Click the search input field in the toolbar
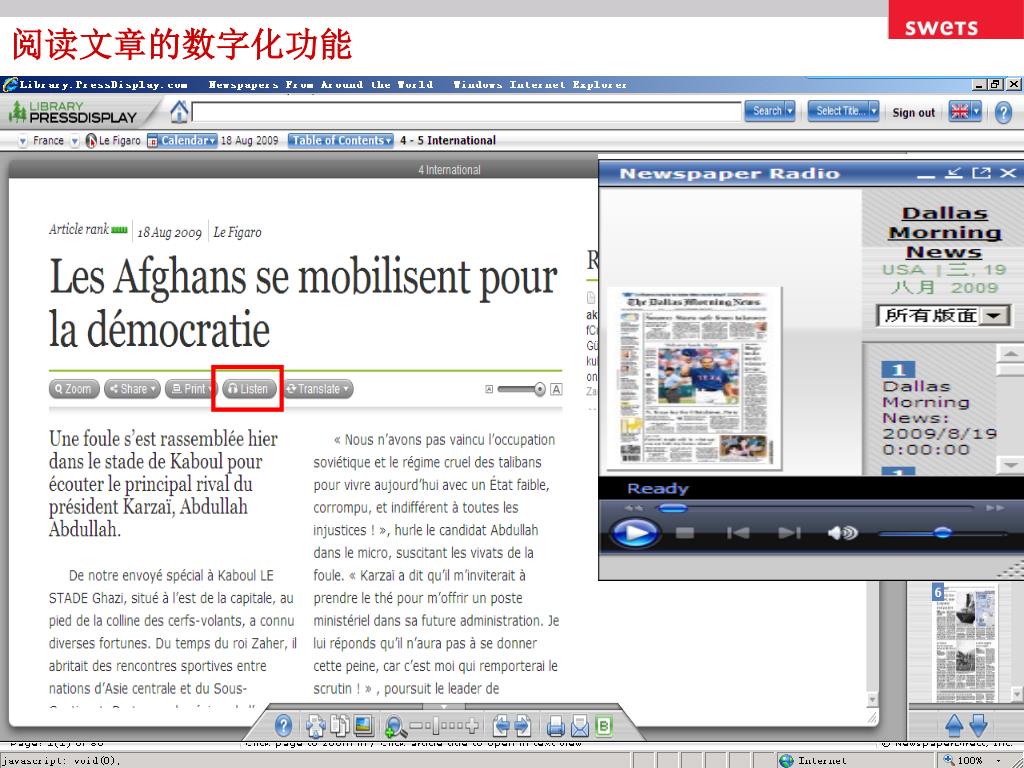Screen dimensions: 1024x768 [466, 112]
